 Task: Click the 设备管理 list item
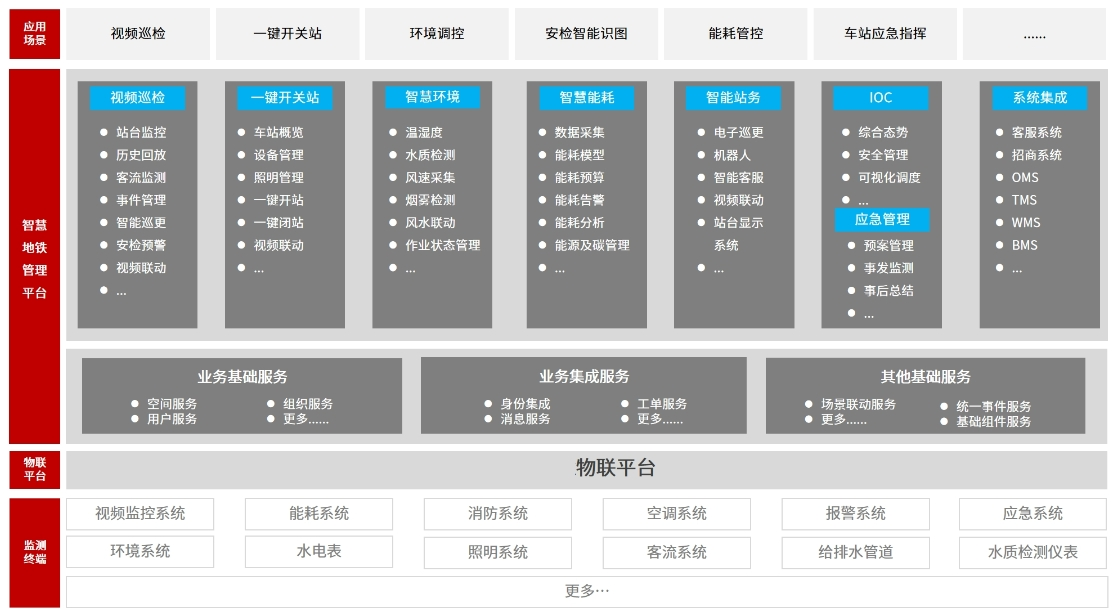pyautogui.click(x=278, y=155)
